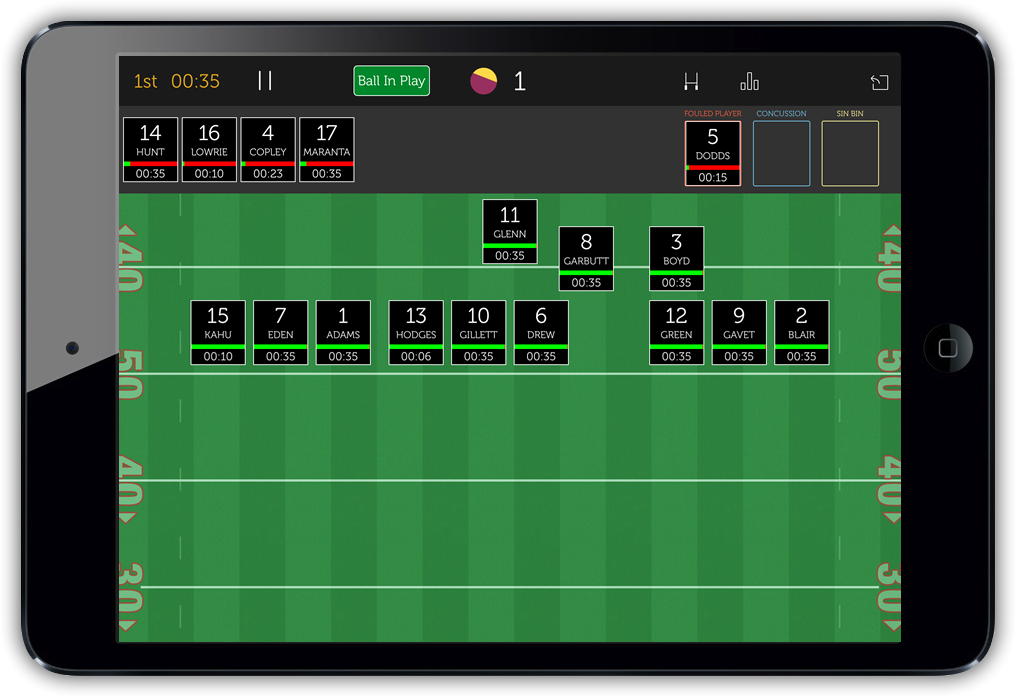Open the bar chart statistics icon
The width and height of the screenshot is (1016, 697).
(749, 82)
